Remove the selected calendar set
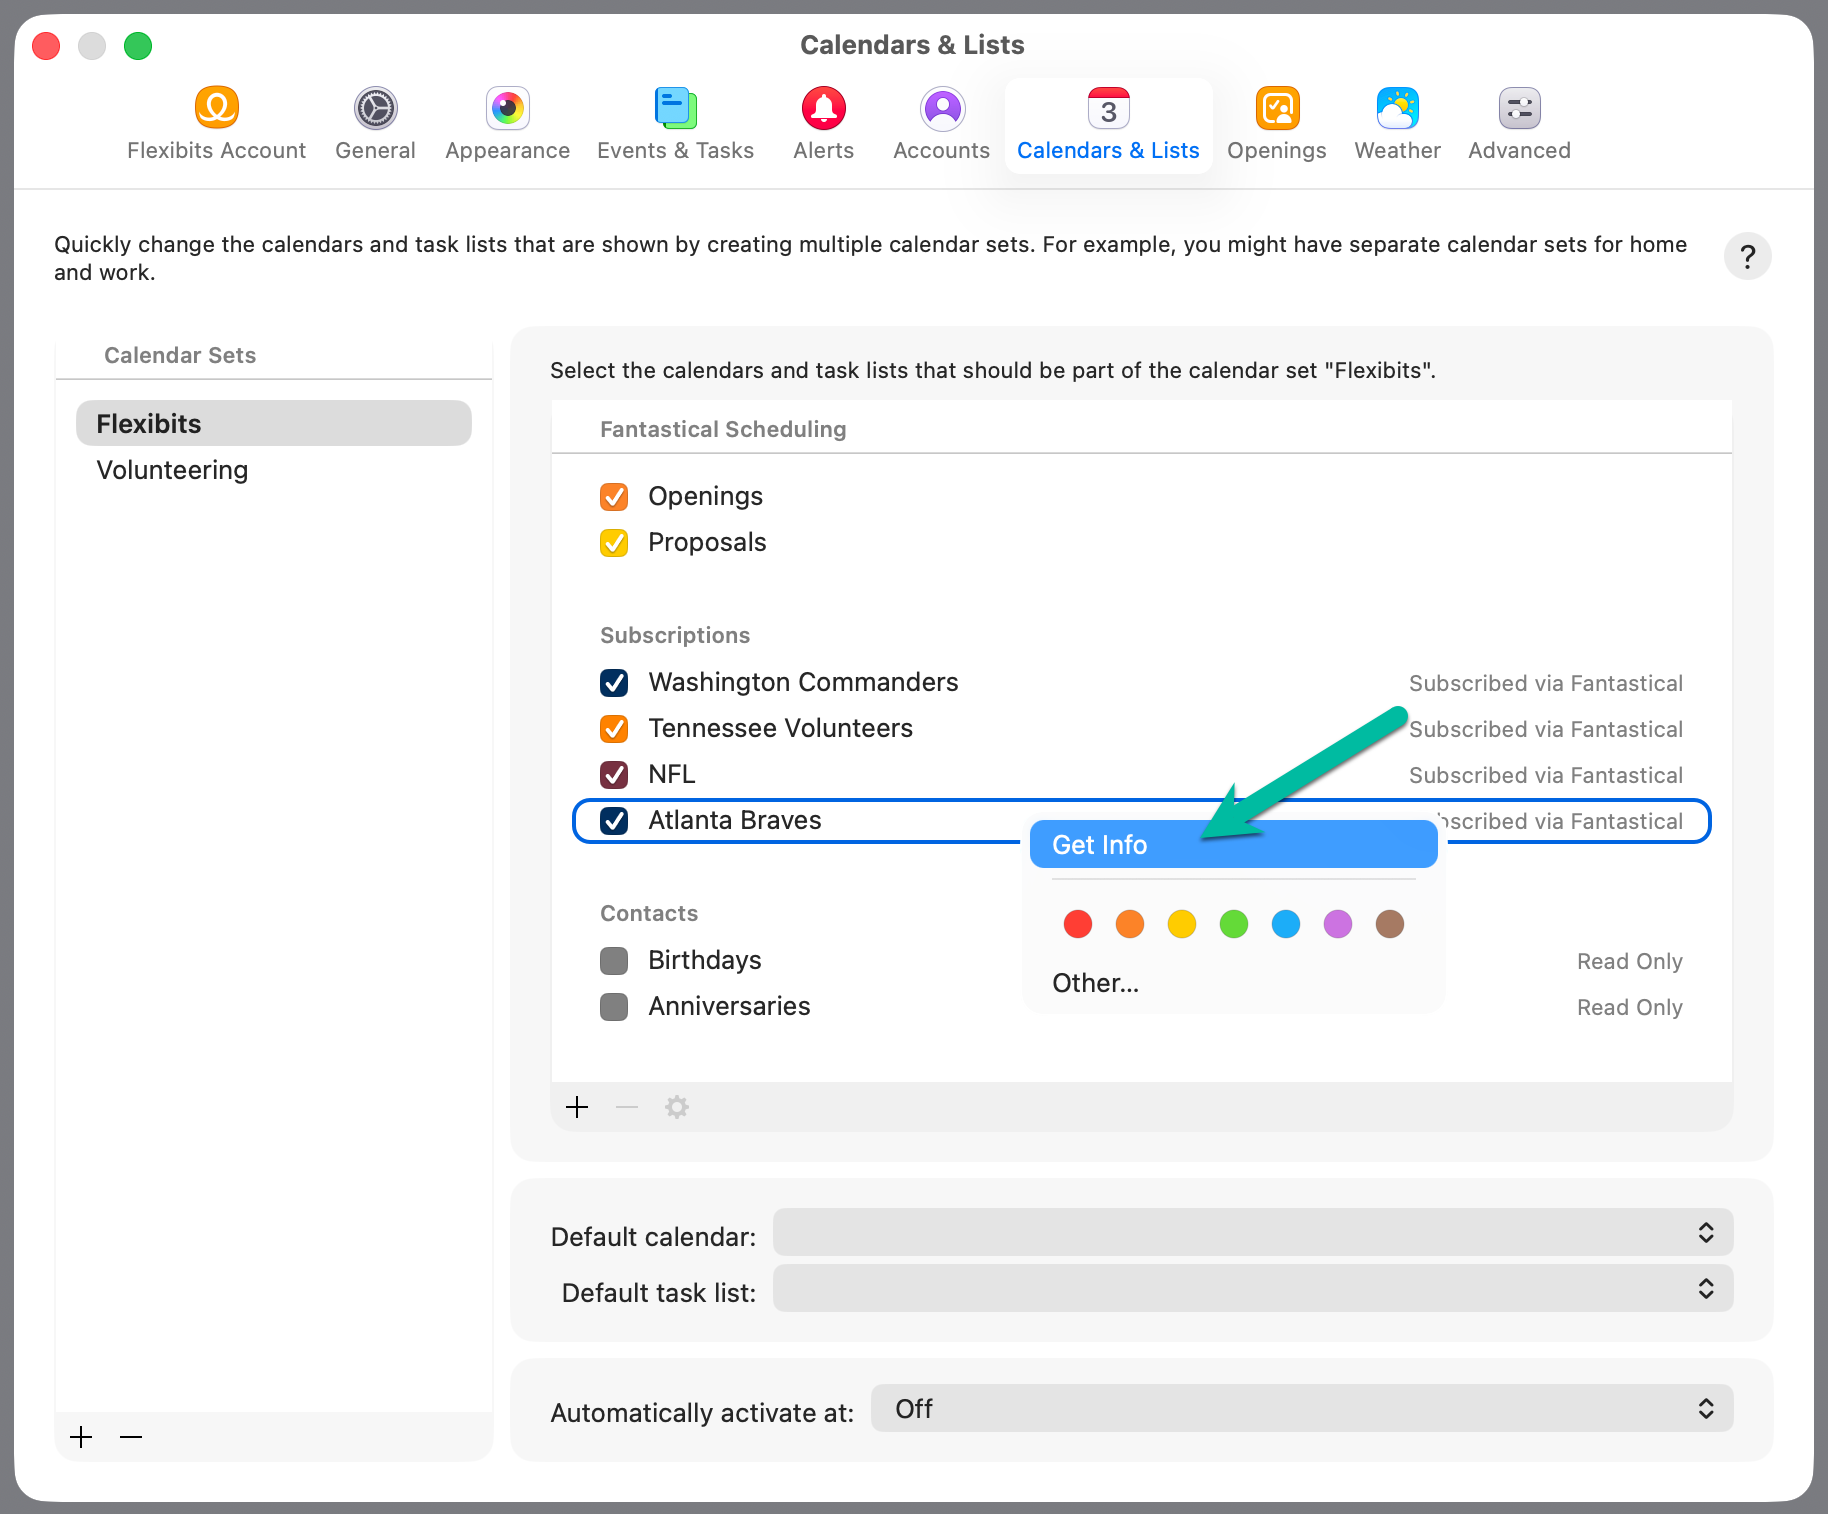The height and width of the screenshot is (1514, 1828). (x=131, y=1437)
